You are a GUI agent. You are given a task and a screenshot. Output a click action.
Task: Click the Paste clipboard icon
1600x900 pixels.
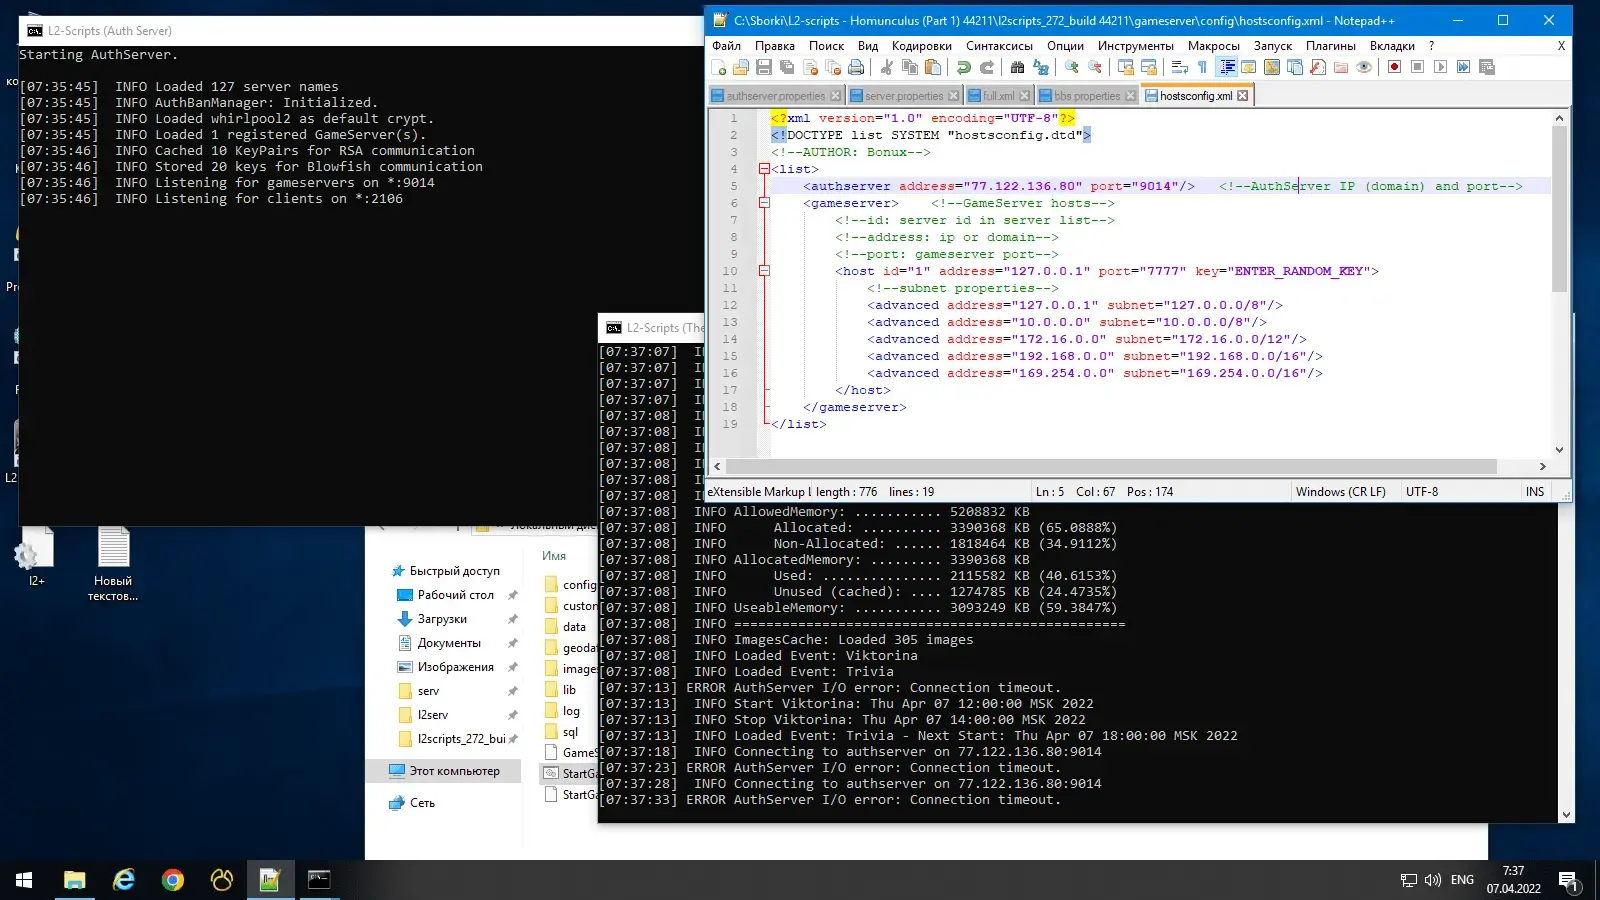[932, 67]
